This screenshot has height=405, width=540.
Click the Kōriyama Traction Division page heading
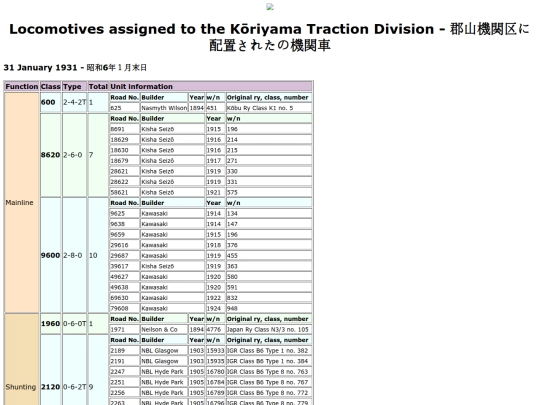269,37
